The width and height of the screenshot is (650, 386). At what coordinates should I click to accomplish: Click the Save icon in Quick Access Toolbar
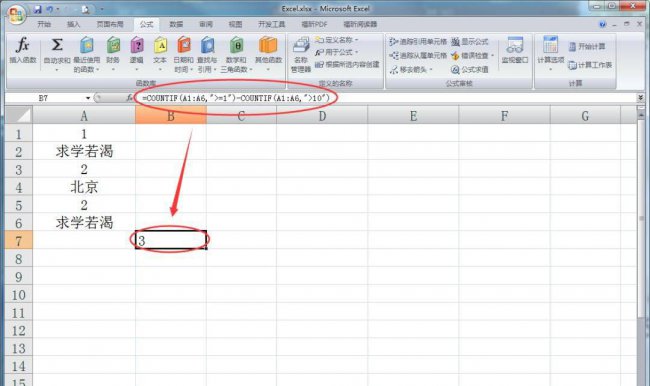coord(37,9)
